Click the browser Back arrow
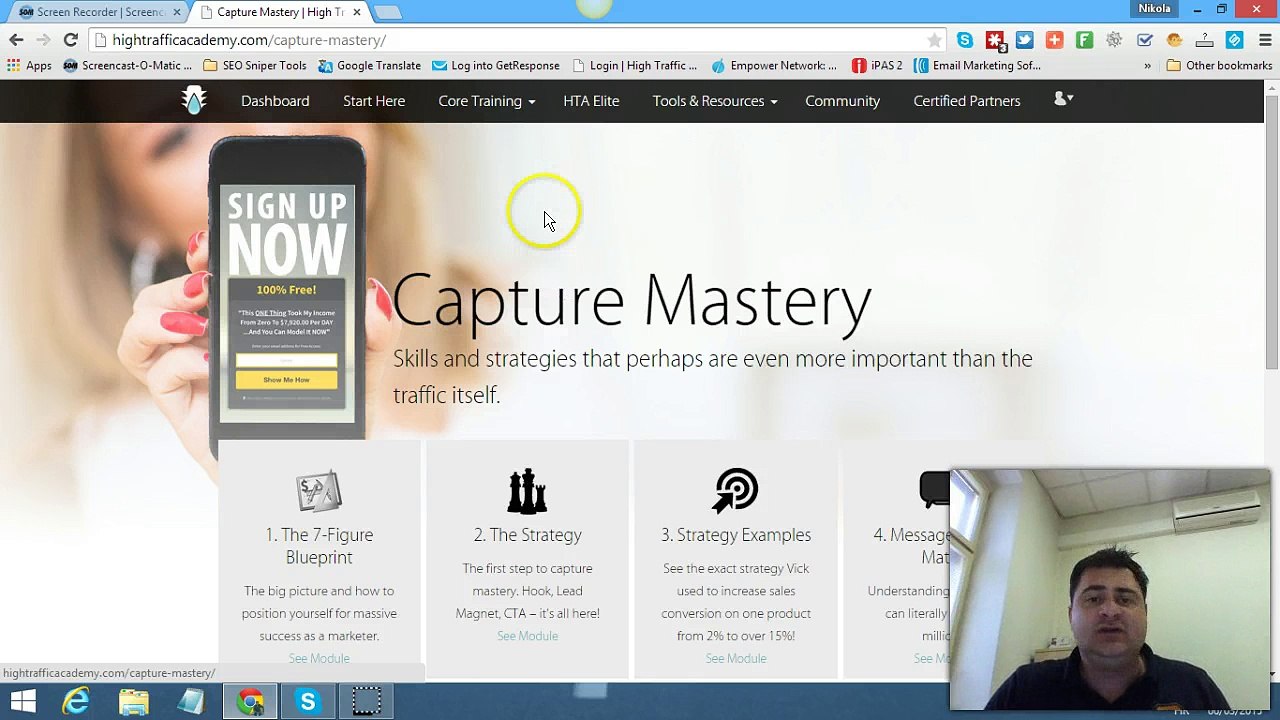The image size is (1280, 720). pyautogui.click(x=16, y=40)
